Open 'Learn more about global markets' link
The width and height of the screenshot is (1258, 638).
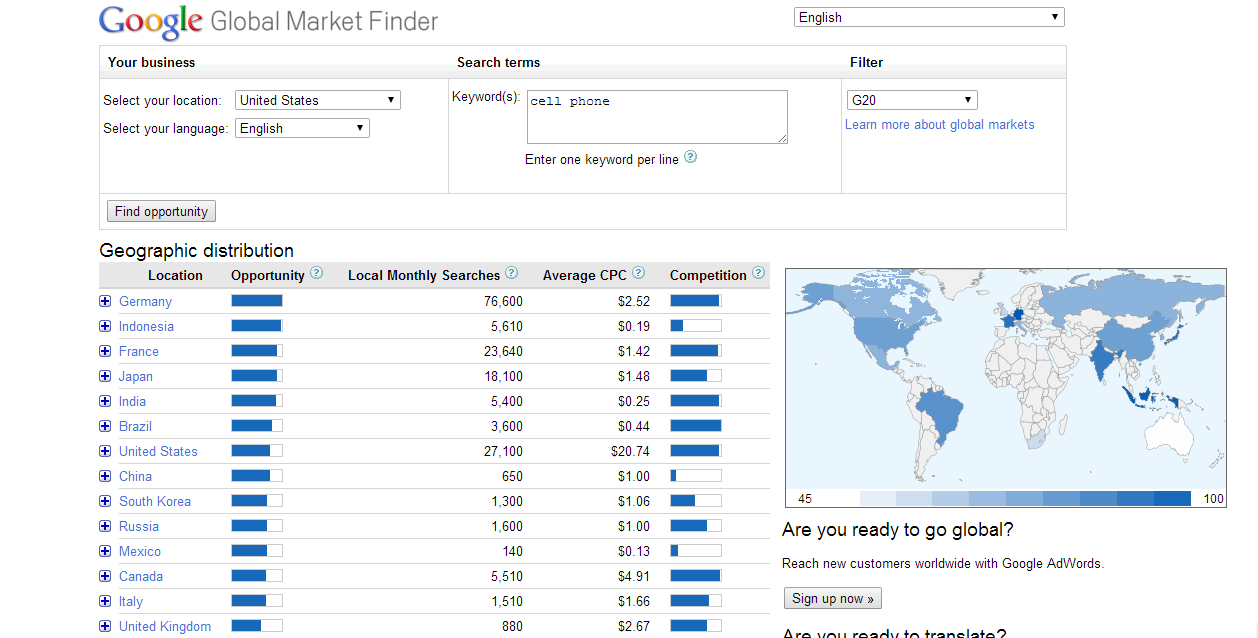point(940,125)
